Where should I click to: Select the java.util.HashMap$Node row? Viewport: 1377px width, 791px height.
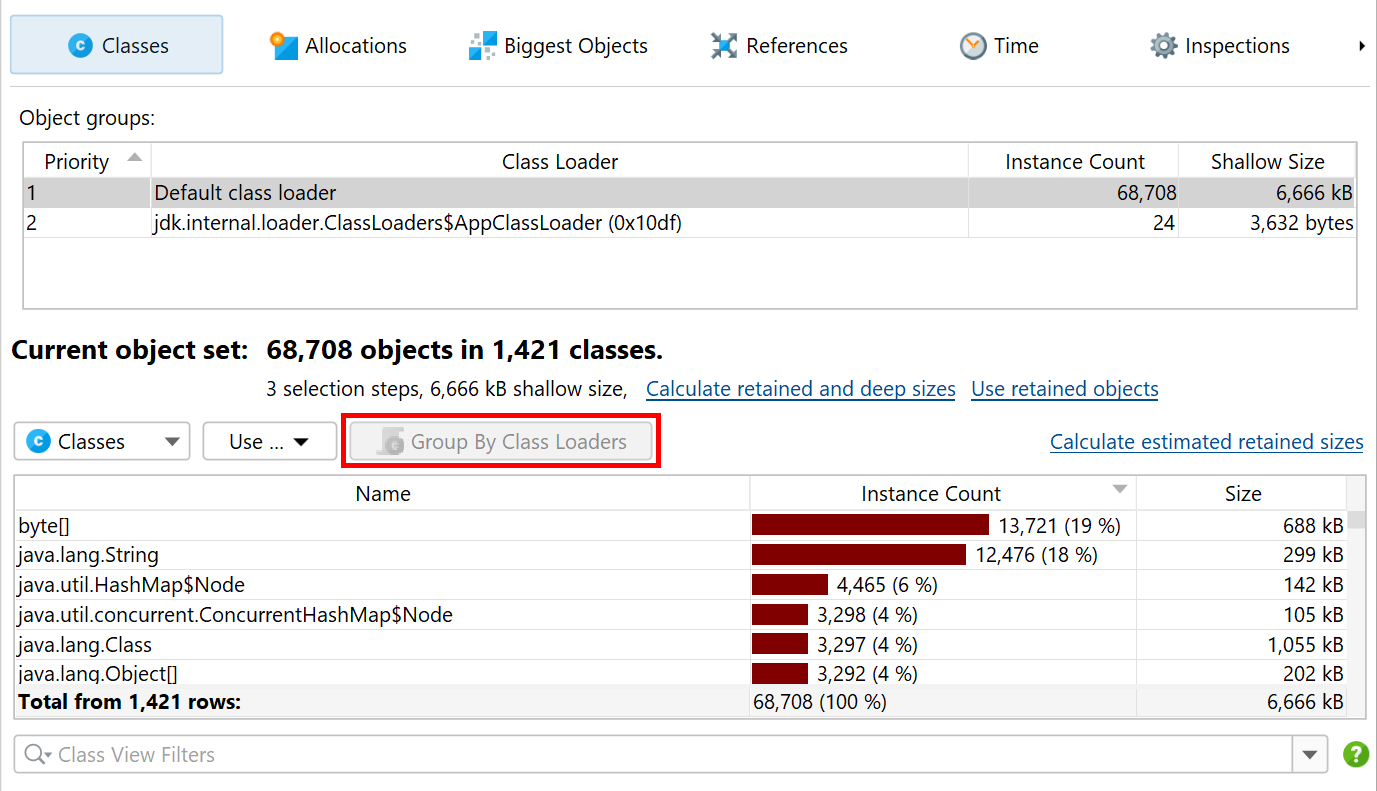point(681,585)
